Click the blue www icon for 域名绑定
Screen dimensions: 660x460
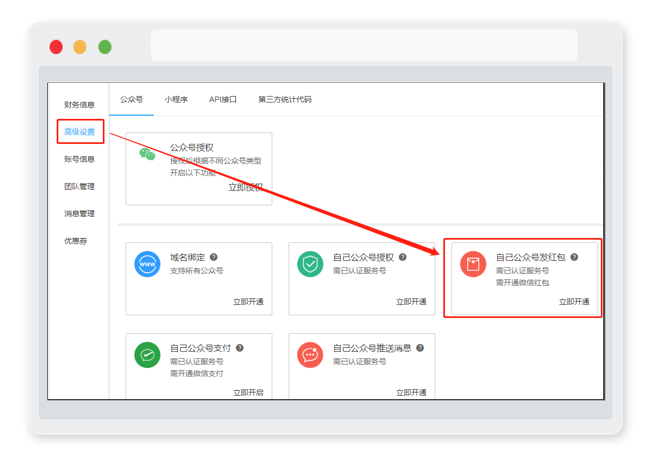147,264
